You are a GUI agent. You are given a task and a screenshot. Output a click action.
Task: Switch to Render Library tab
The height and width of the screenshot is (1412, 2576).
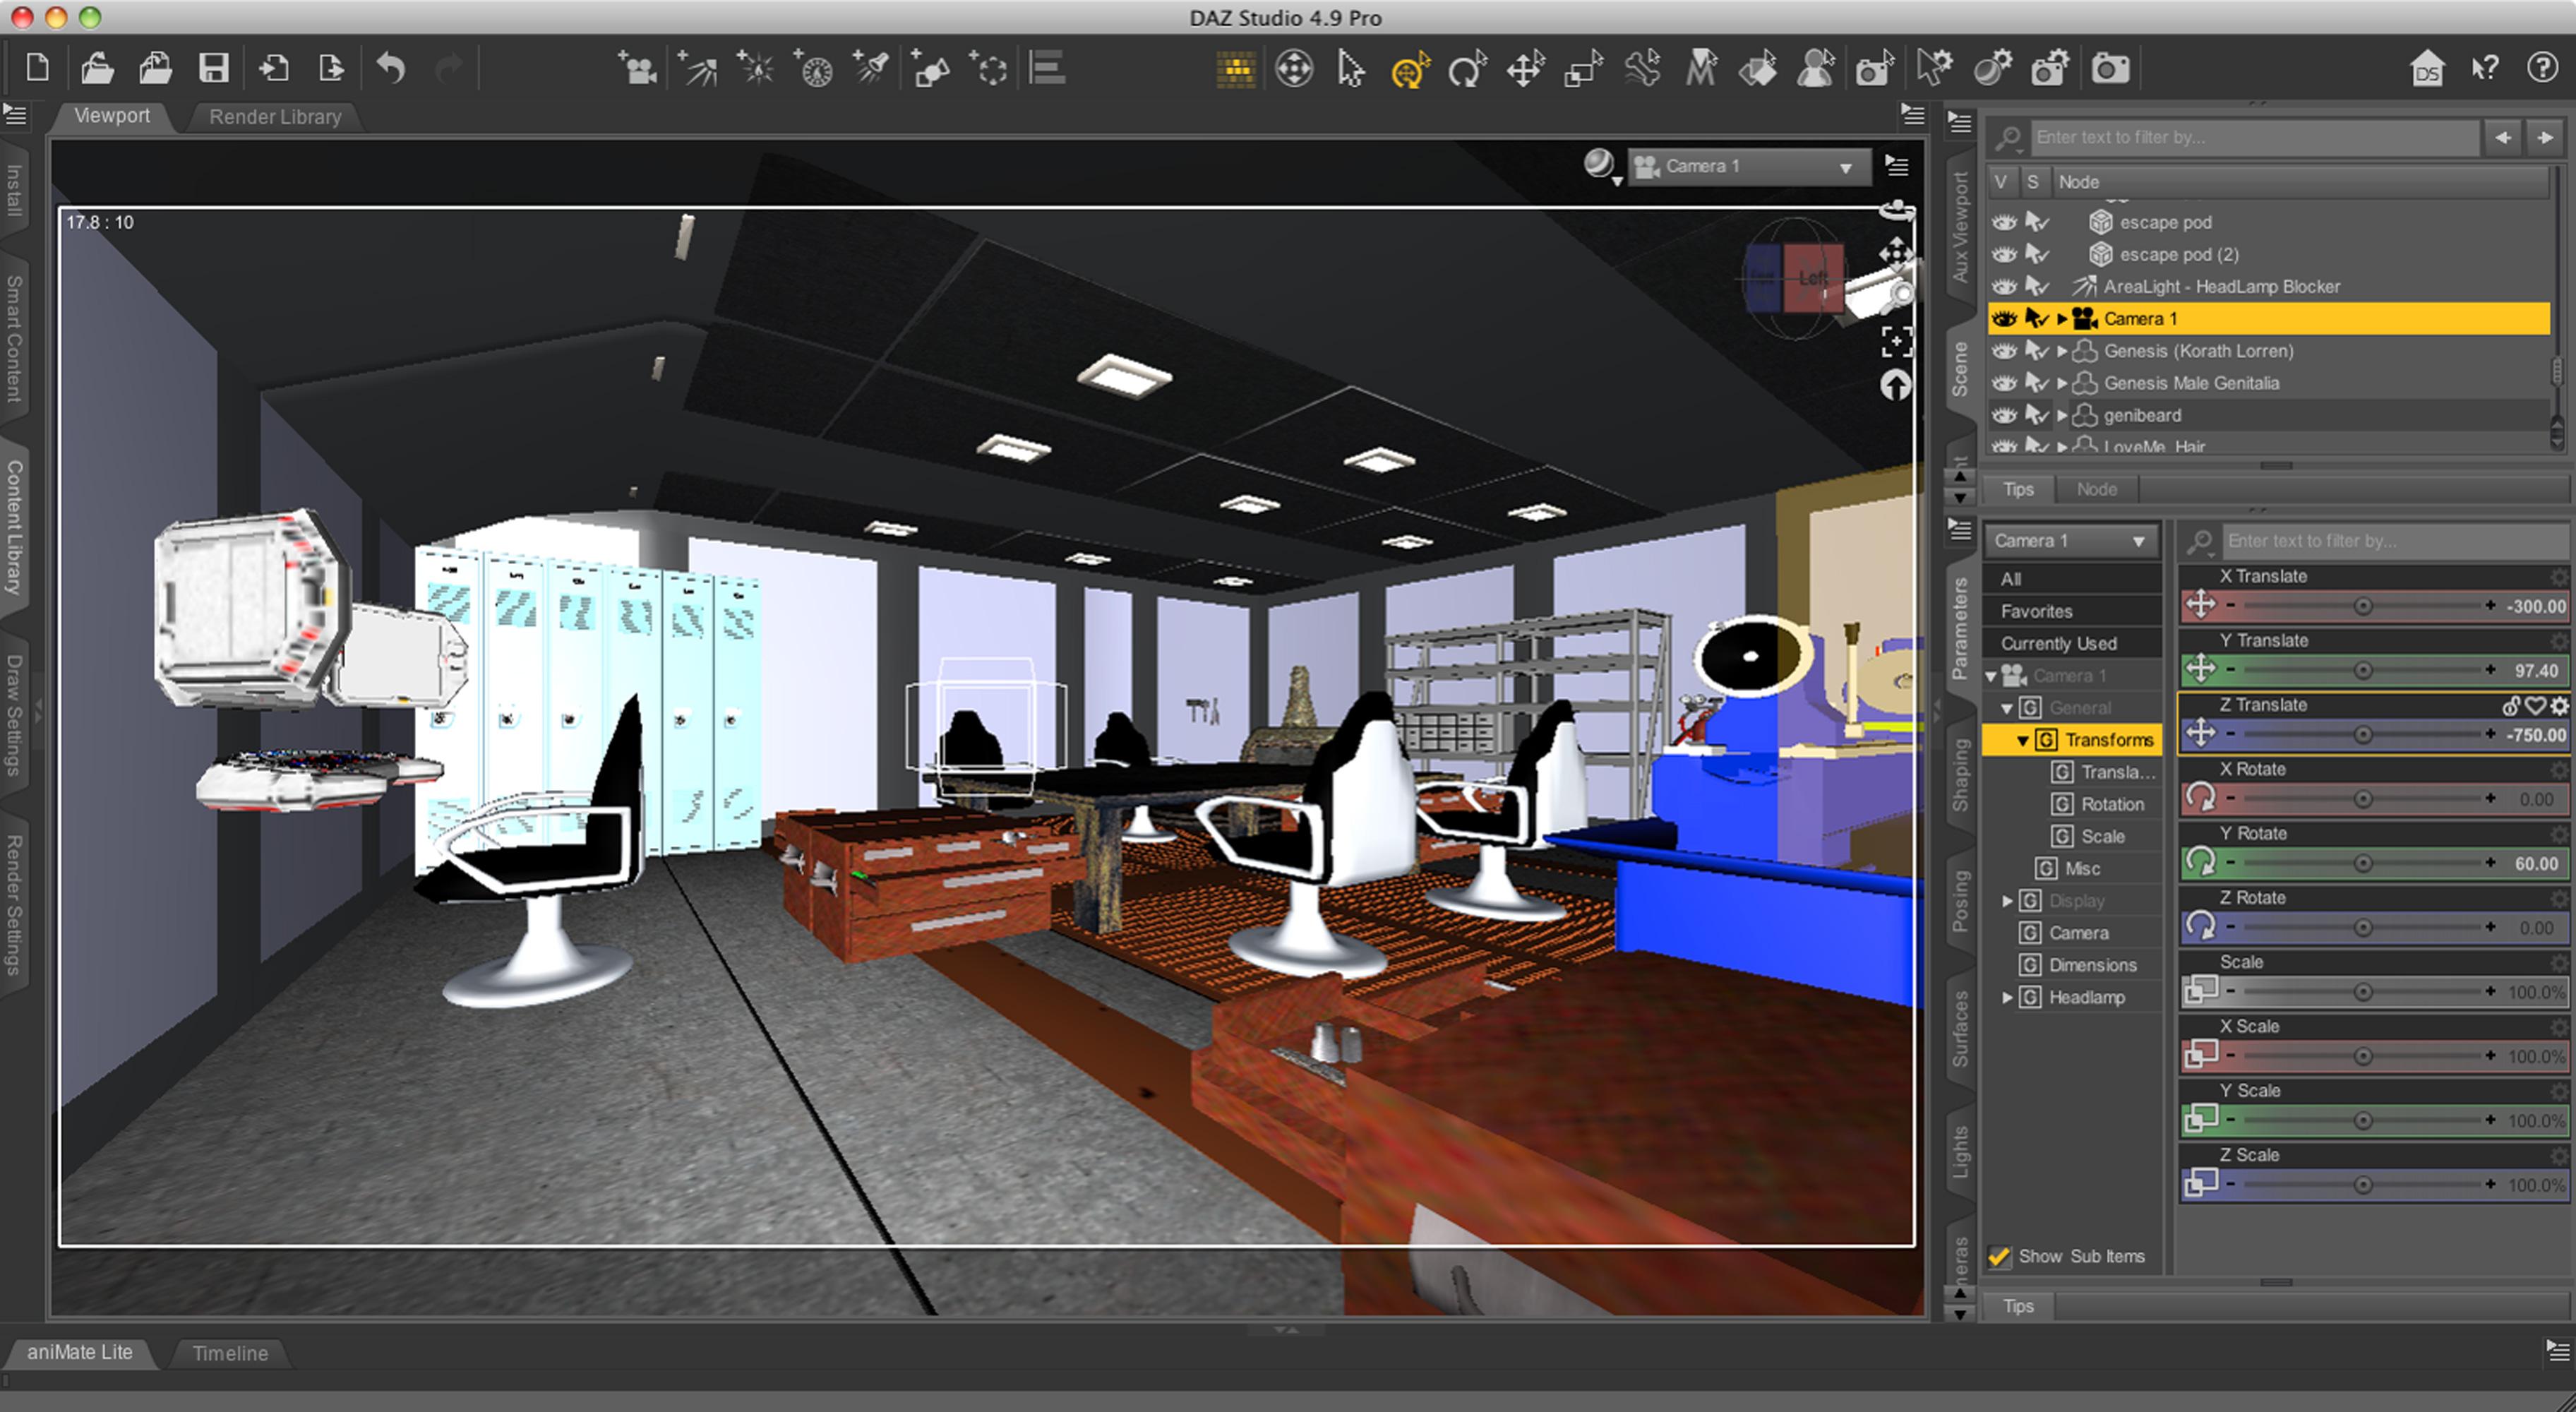click(x=275, y=117)
